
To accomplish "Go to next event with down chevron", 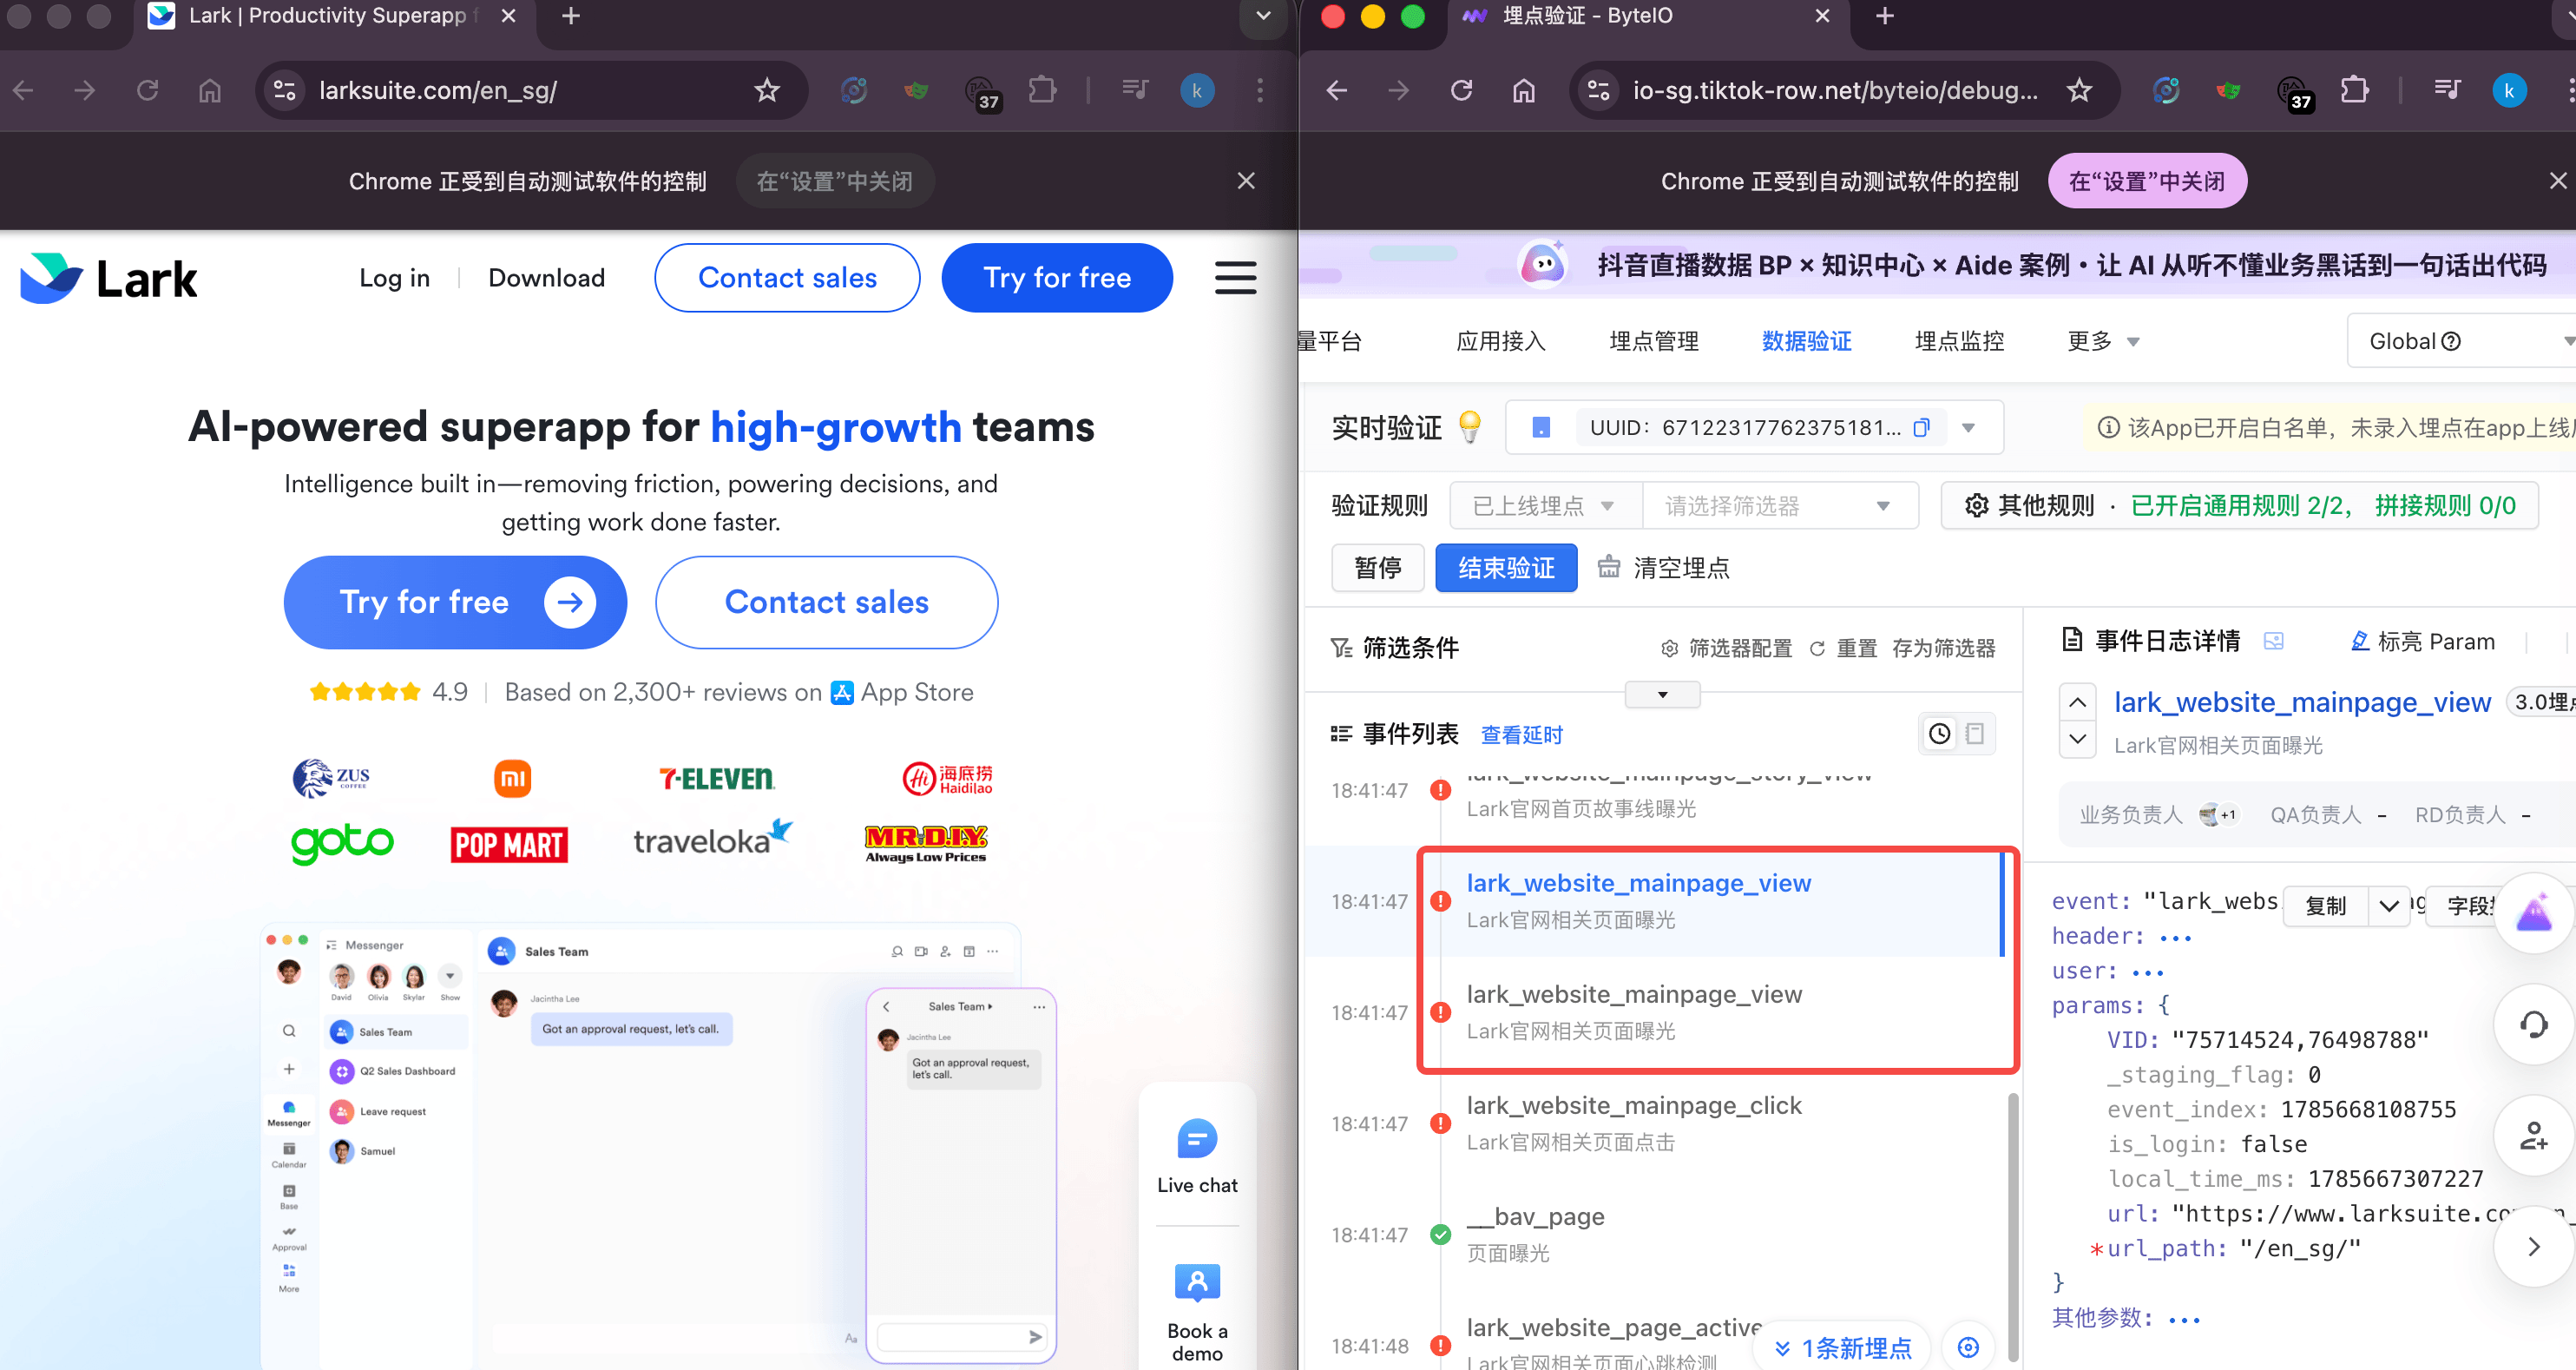I will tap(2077, 739).
